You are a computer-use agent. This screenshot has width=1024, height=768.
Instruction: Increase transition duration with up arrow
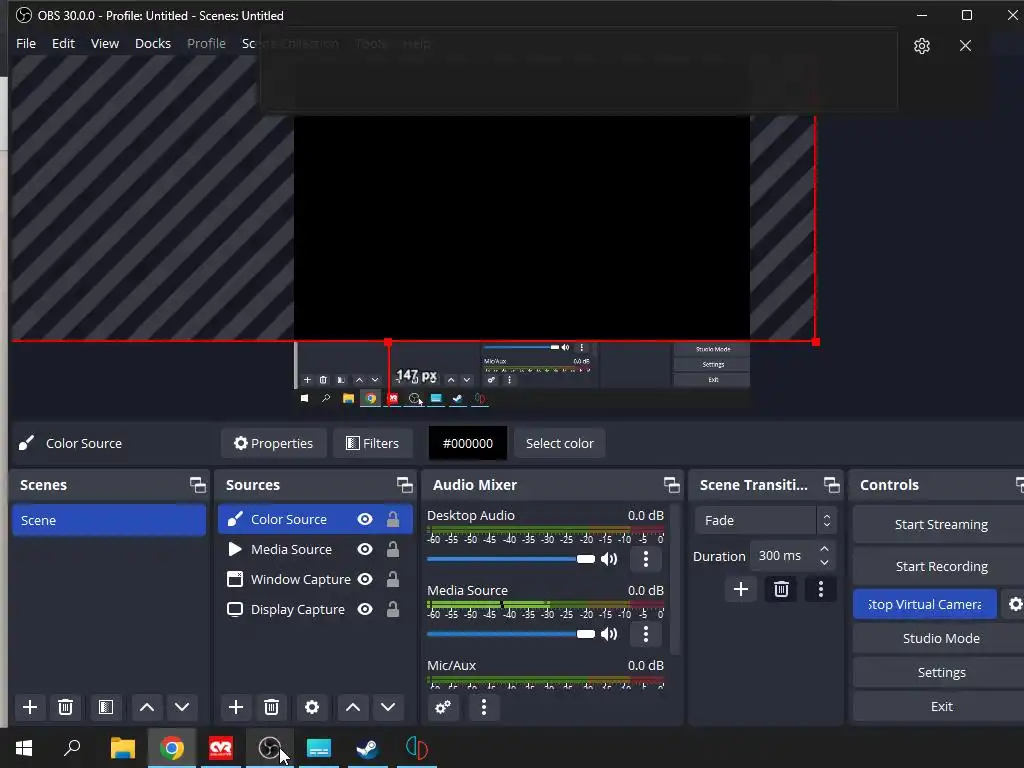[x=824, y=549]
